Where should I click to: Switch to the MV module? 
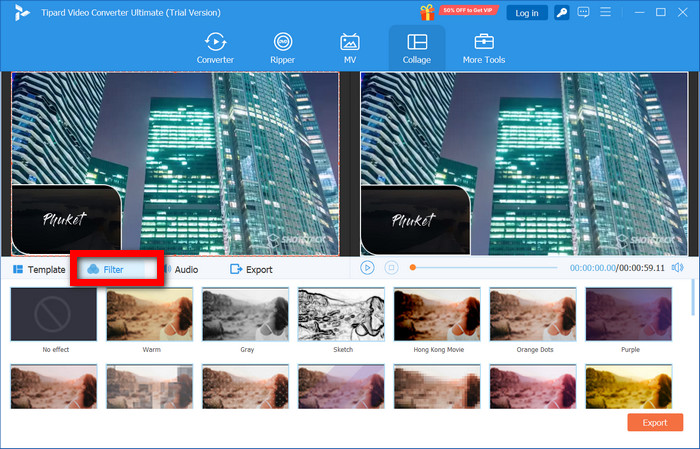(350, 48)
